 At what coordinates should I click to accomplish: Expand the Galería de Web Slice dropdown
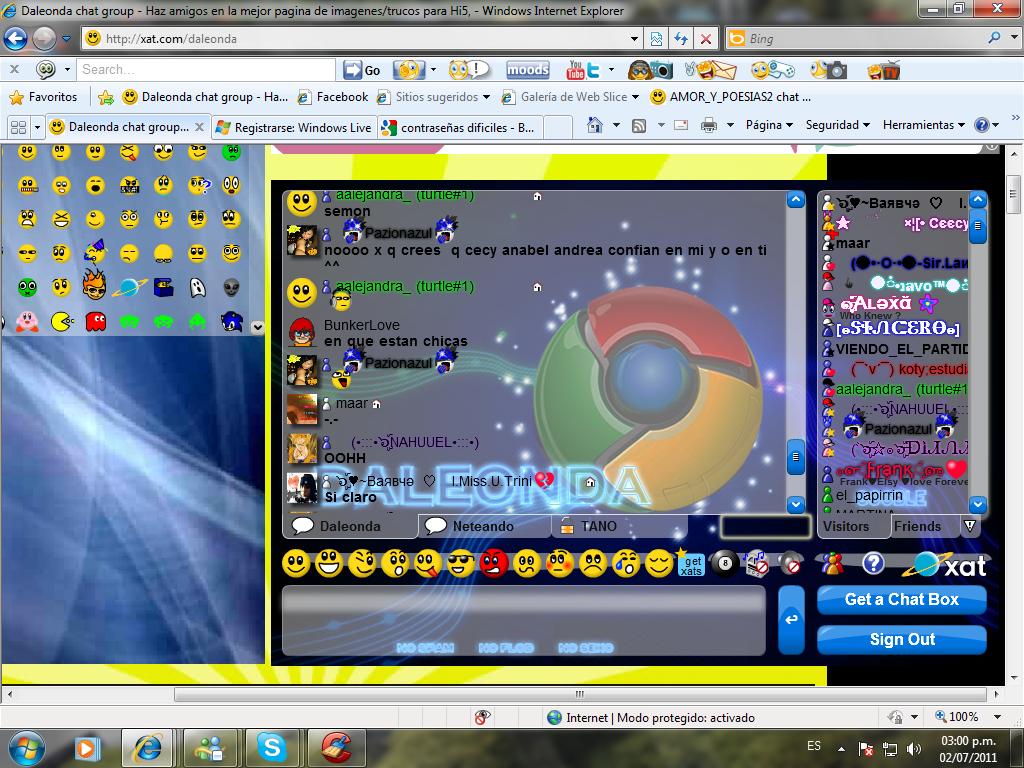(635, 97)
